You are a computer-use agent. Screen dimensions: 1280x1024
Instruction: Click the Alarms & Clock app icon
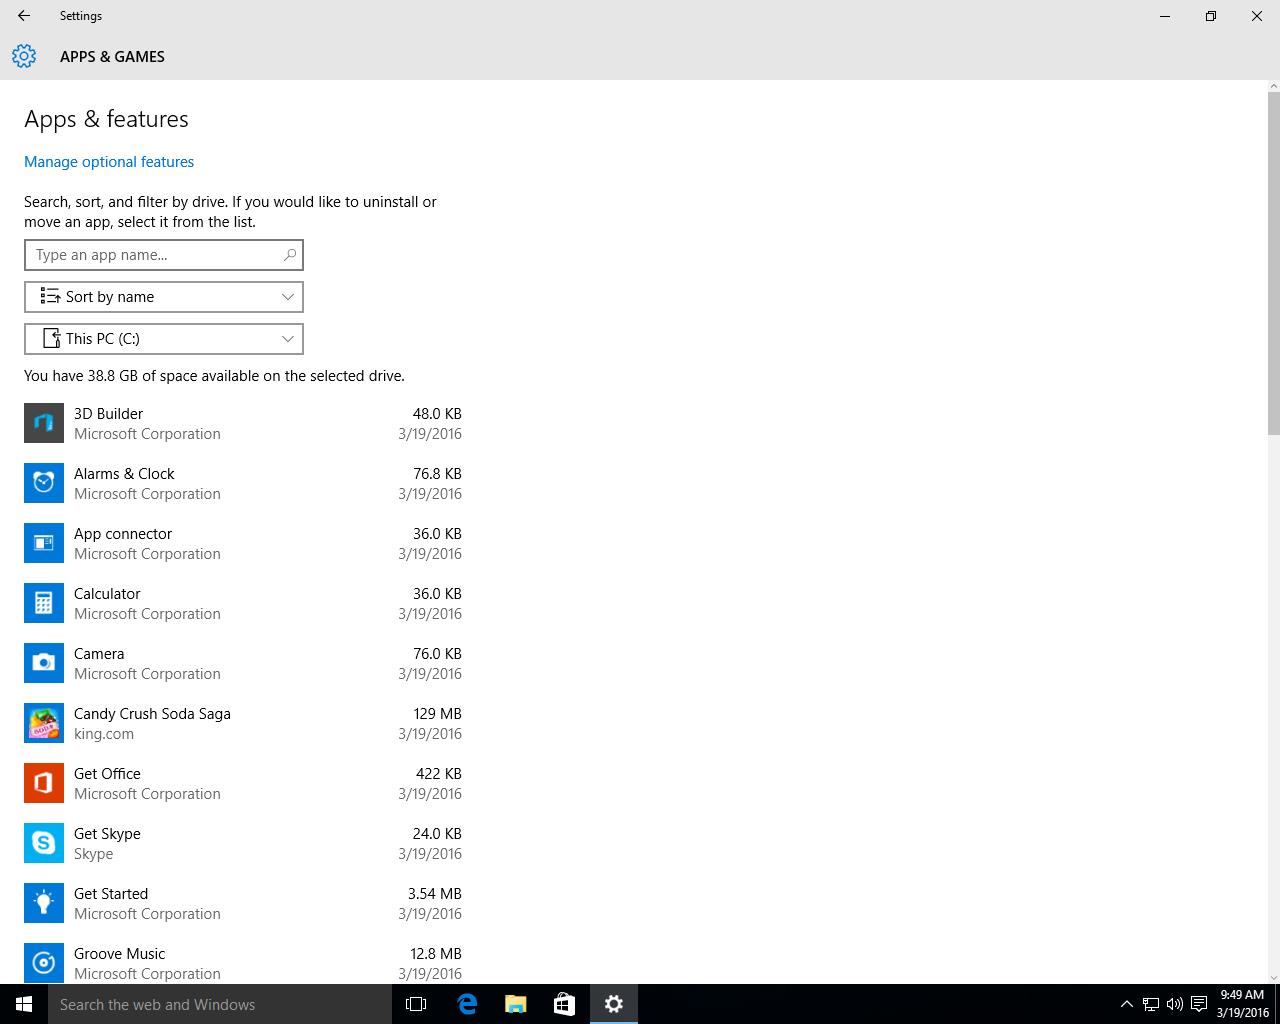[44, 483]
